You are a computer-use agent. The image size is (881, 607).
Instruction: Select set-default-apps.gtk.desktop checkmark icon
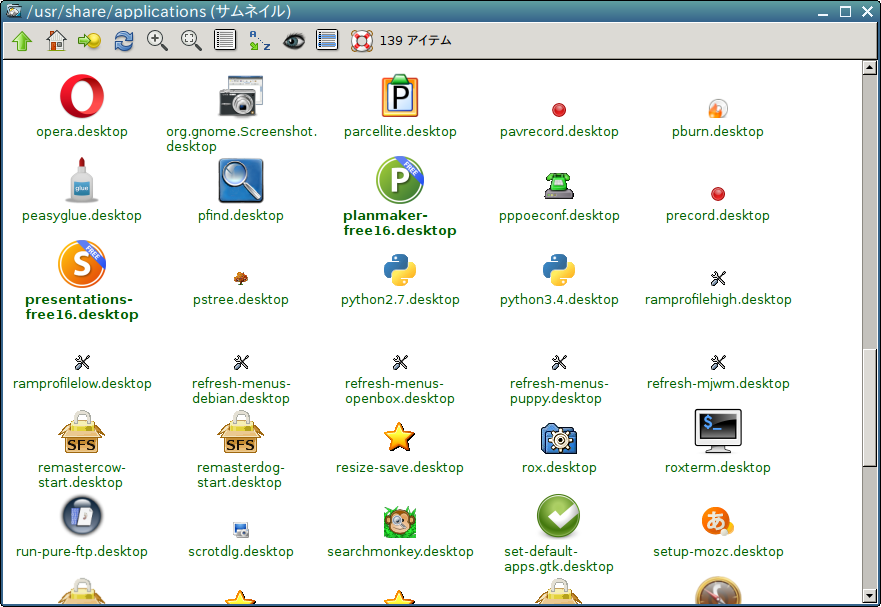pyautogui.click(x=559, y=516)
